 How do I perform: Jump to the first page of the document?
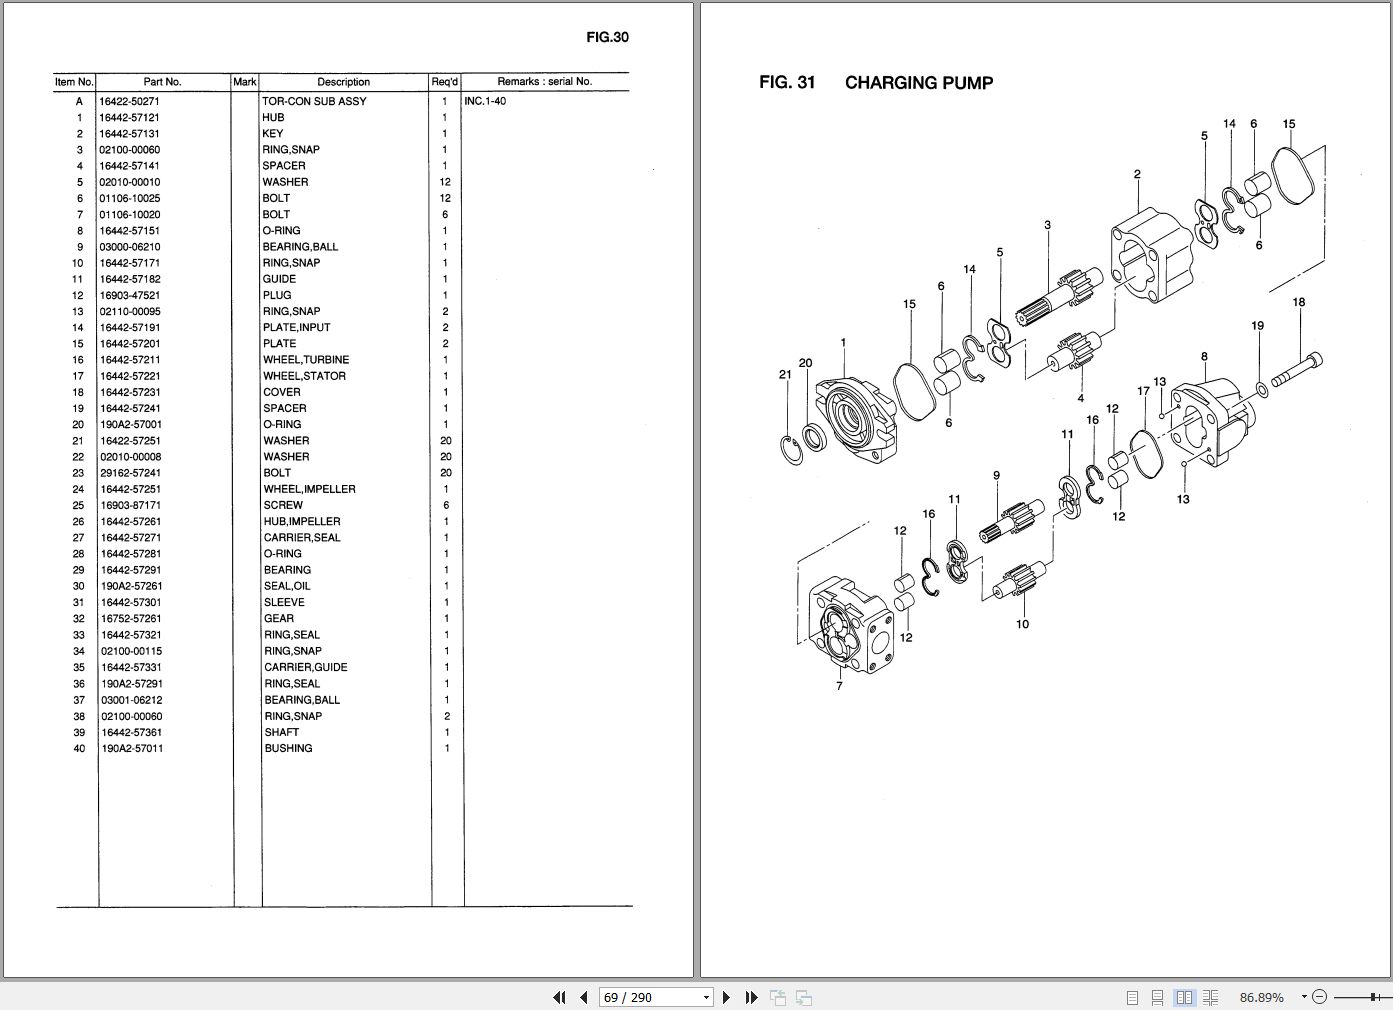pos(559,997)
